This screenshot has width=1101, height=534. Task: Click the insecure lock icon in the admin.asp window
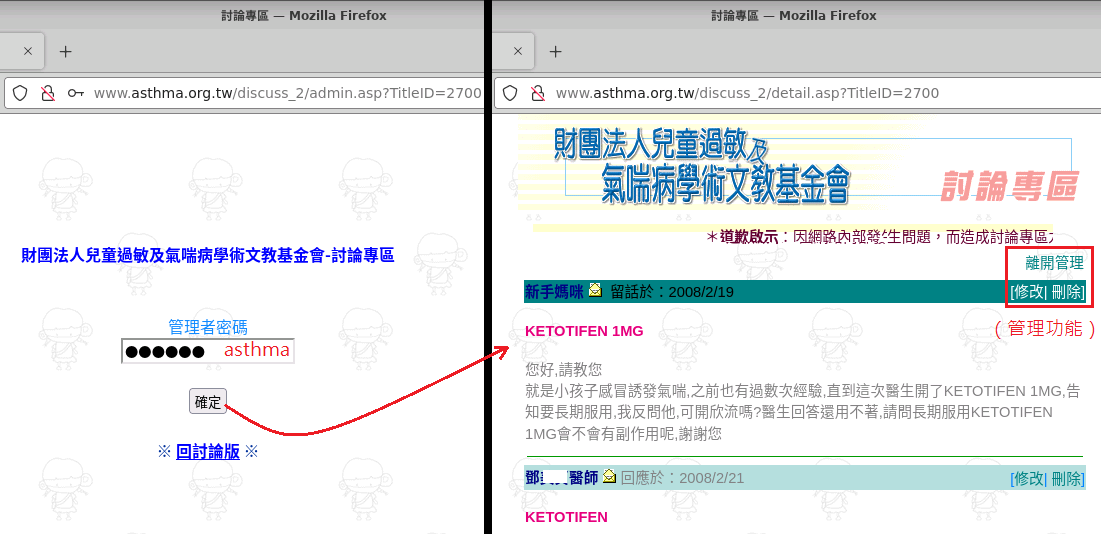47,93
